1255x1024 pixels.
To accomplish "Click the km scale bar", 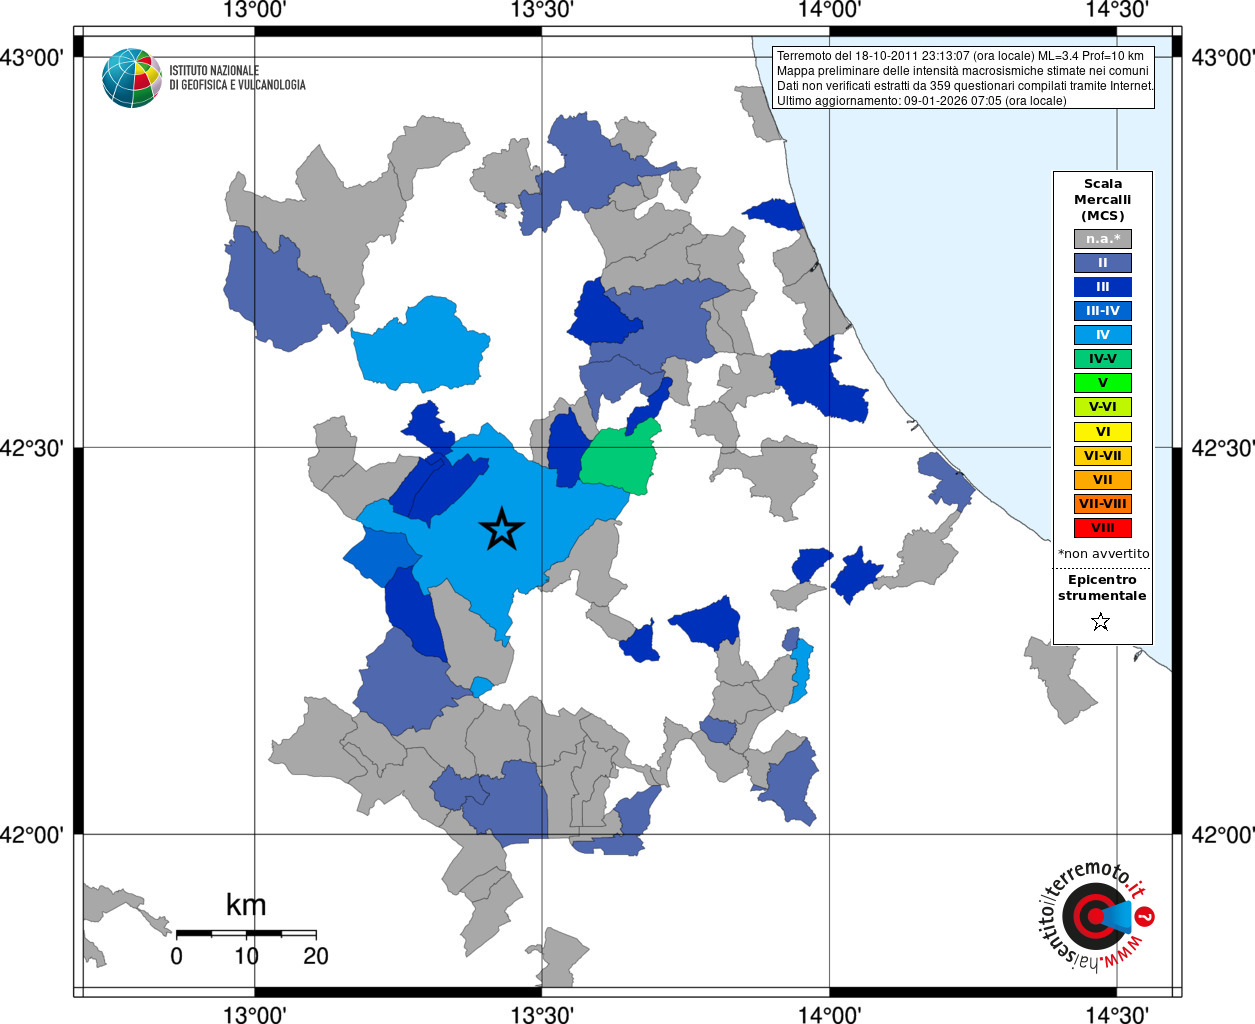I will (x=246, y=933).
